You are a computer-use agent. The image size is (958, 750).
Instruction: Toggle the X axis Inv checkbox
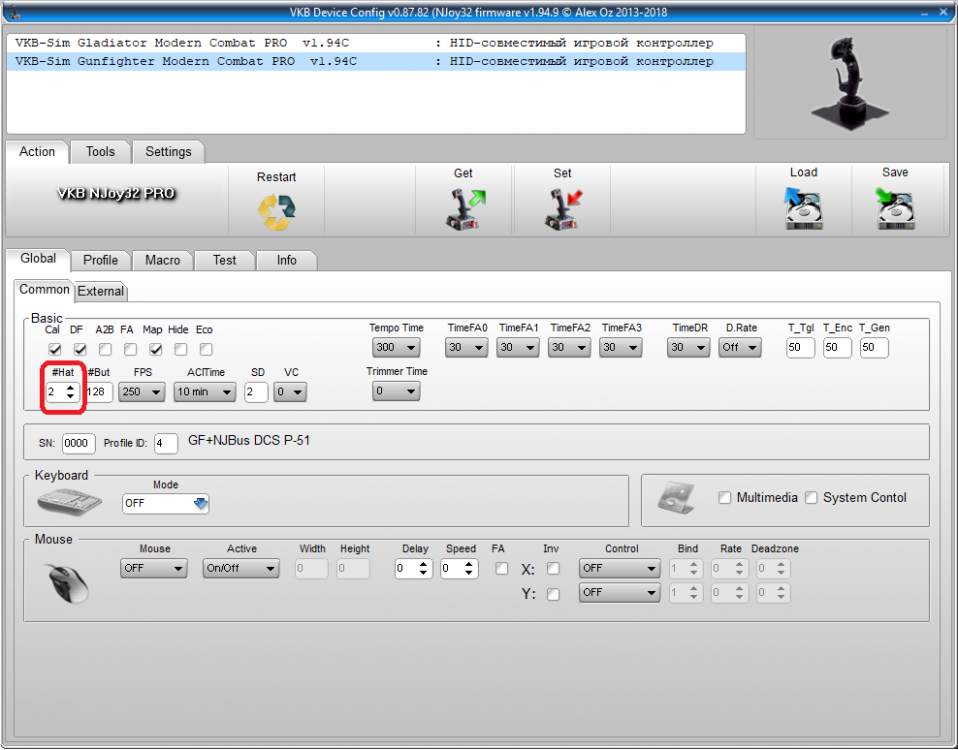(x=553, y=569)
